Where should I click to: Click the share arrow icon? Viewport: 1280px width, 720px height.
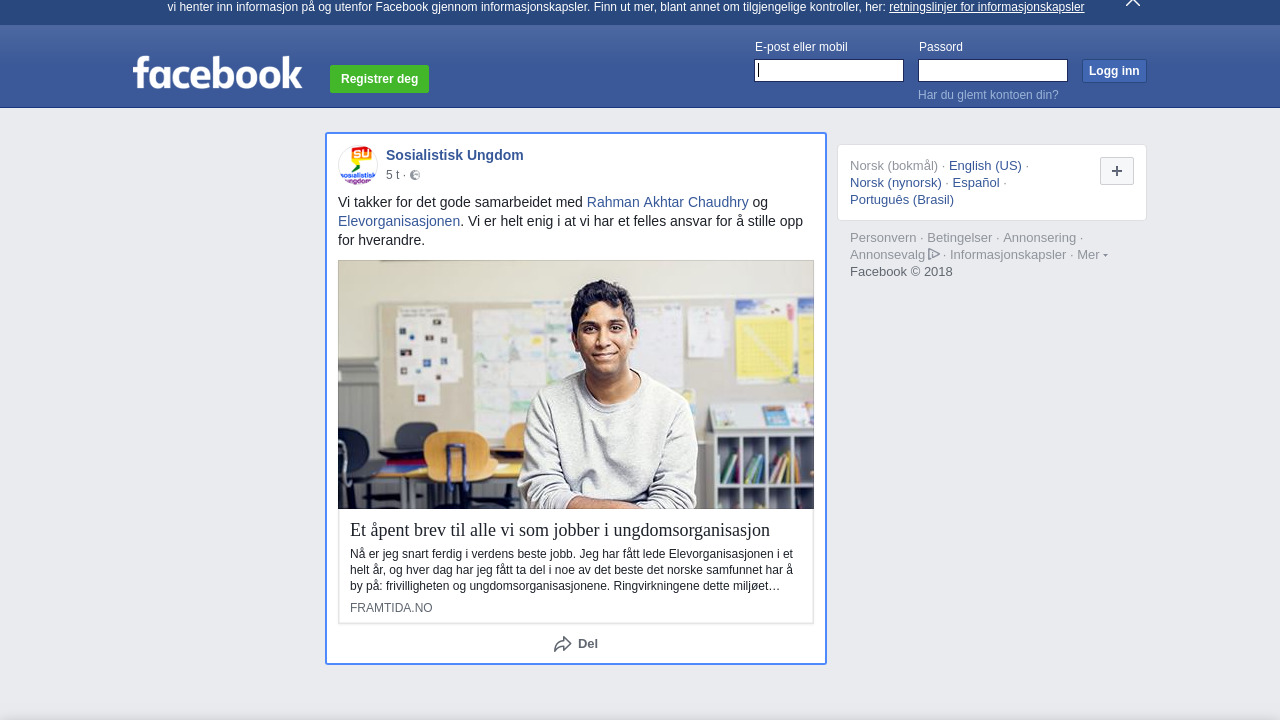(563, 644)
